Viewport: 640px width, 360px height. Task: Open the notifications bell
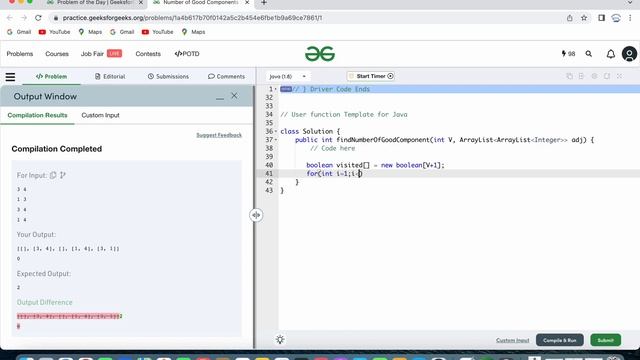coord(611,54)
